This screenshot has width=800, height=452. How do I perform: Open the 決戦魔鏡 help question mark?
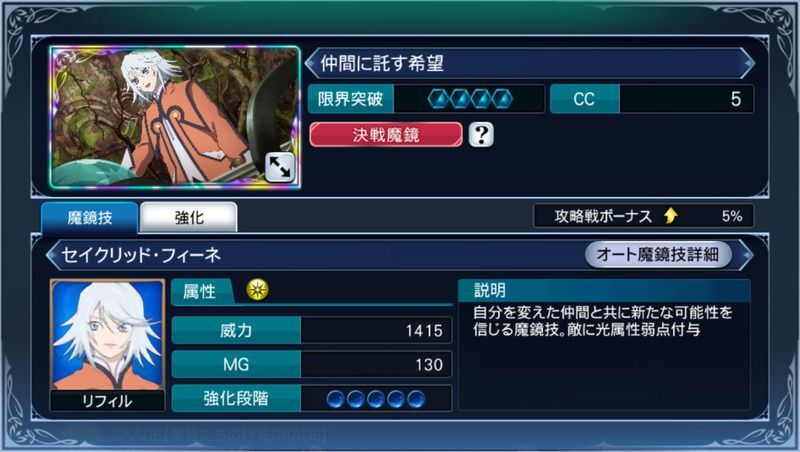click(481, 135)
